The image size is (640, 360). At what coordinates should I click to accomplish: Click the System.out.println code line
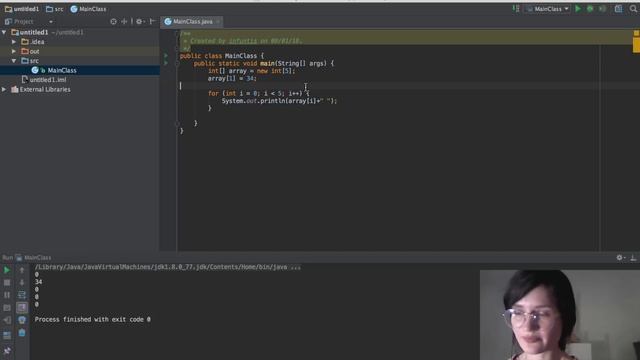[x=280, y=100]
